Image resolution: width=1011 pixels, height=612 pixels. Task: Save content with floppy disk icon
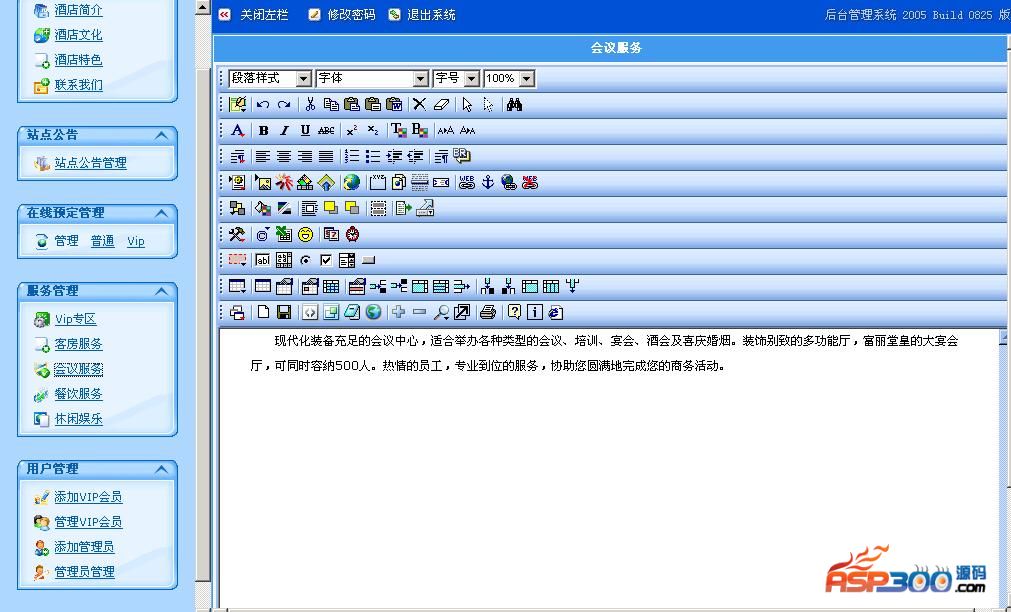(x=284, y=312)
